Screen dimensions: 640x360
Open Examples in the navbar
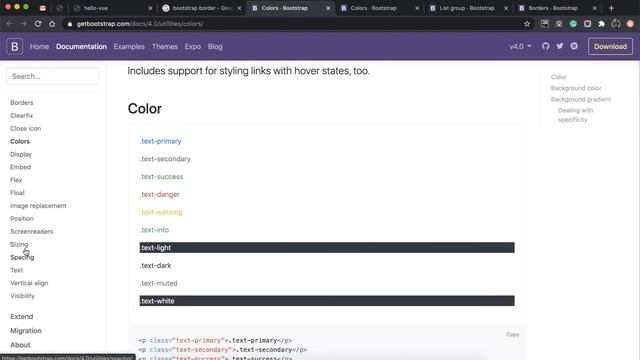(x=129, y=47)
